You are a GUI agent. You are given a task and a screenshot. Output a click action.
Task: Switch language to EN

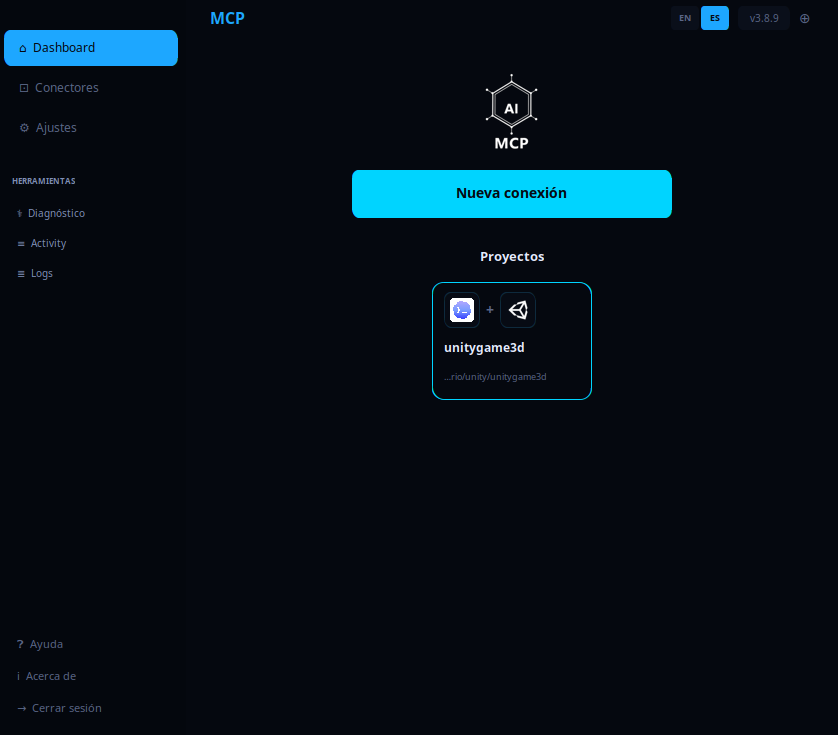[x=685, y=18]
